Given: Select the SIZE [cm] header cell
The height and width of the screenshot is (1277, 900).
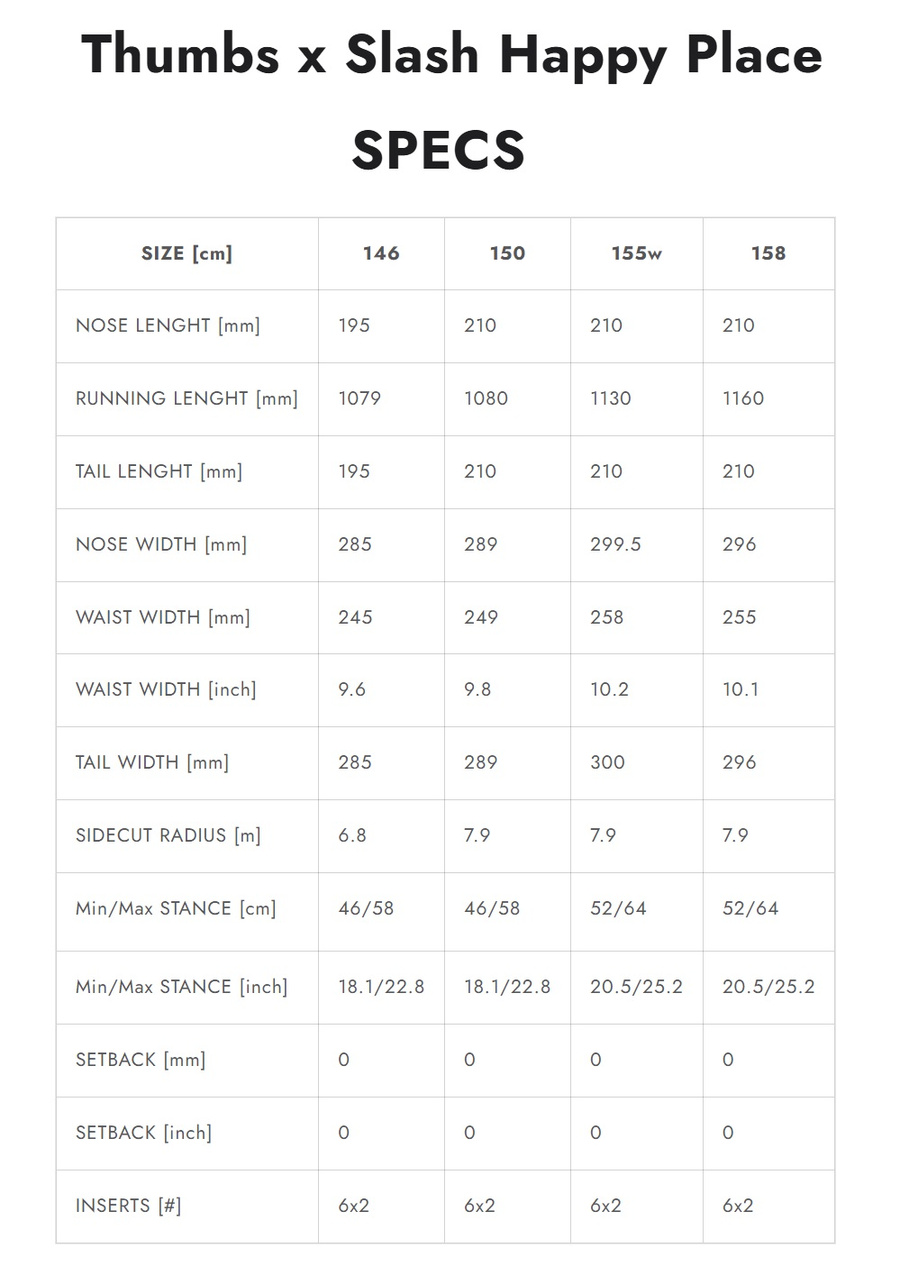Looking at the screenshot, I should pos(187,253).
